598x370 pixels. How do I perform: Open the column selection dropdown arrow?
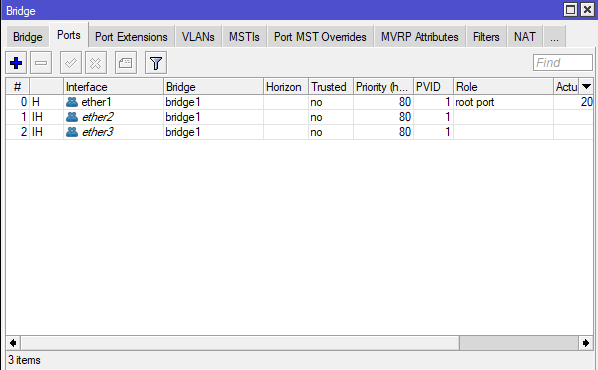586,87
